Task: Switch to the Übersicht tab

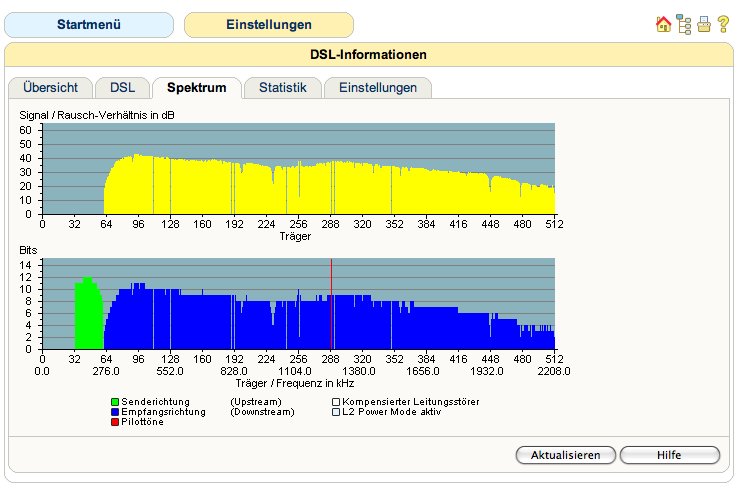Action: [x=50, y=88]
